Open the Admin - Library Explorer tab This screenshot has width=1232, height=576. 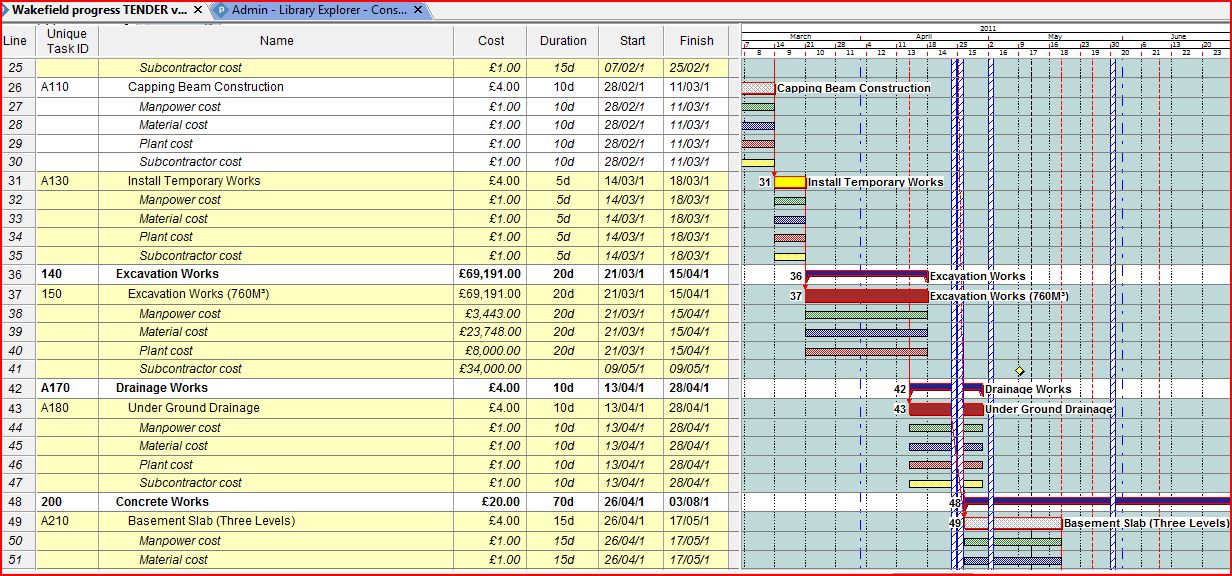click(x=319, y=10)
